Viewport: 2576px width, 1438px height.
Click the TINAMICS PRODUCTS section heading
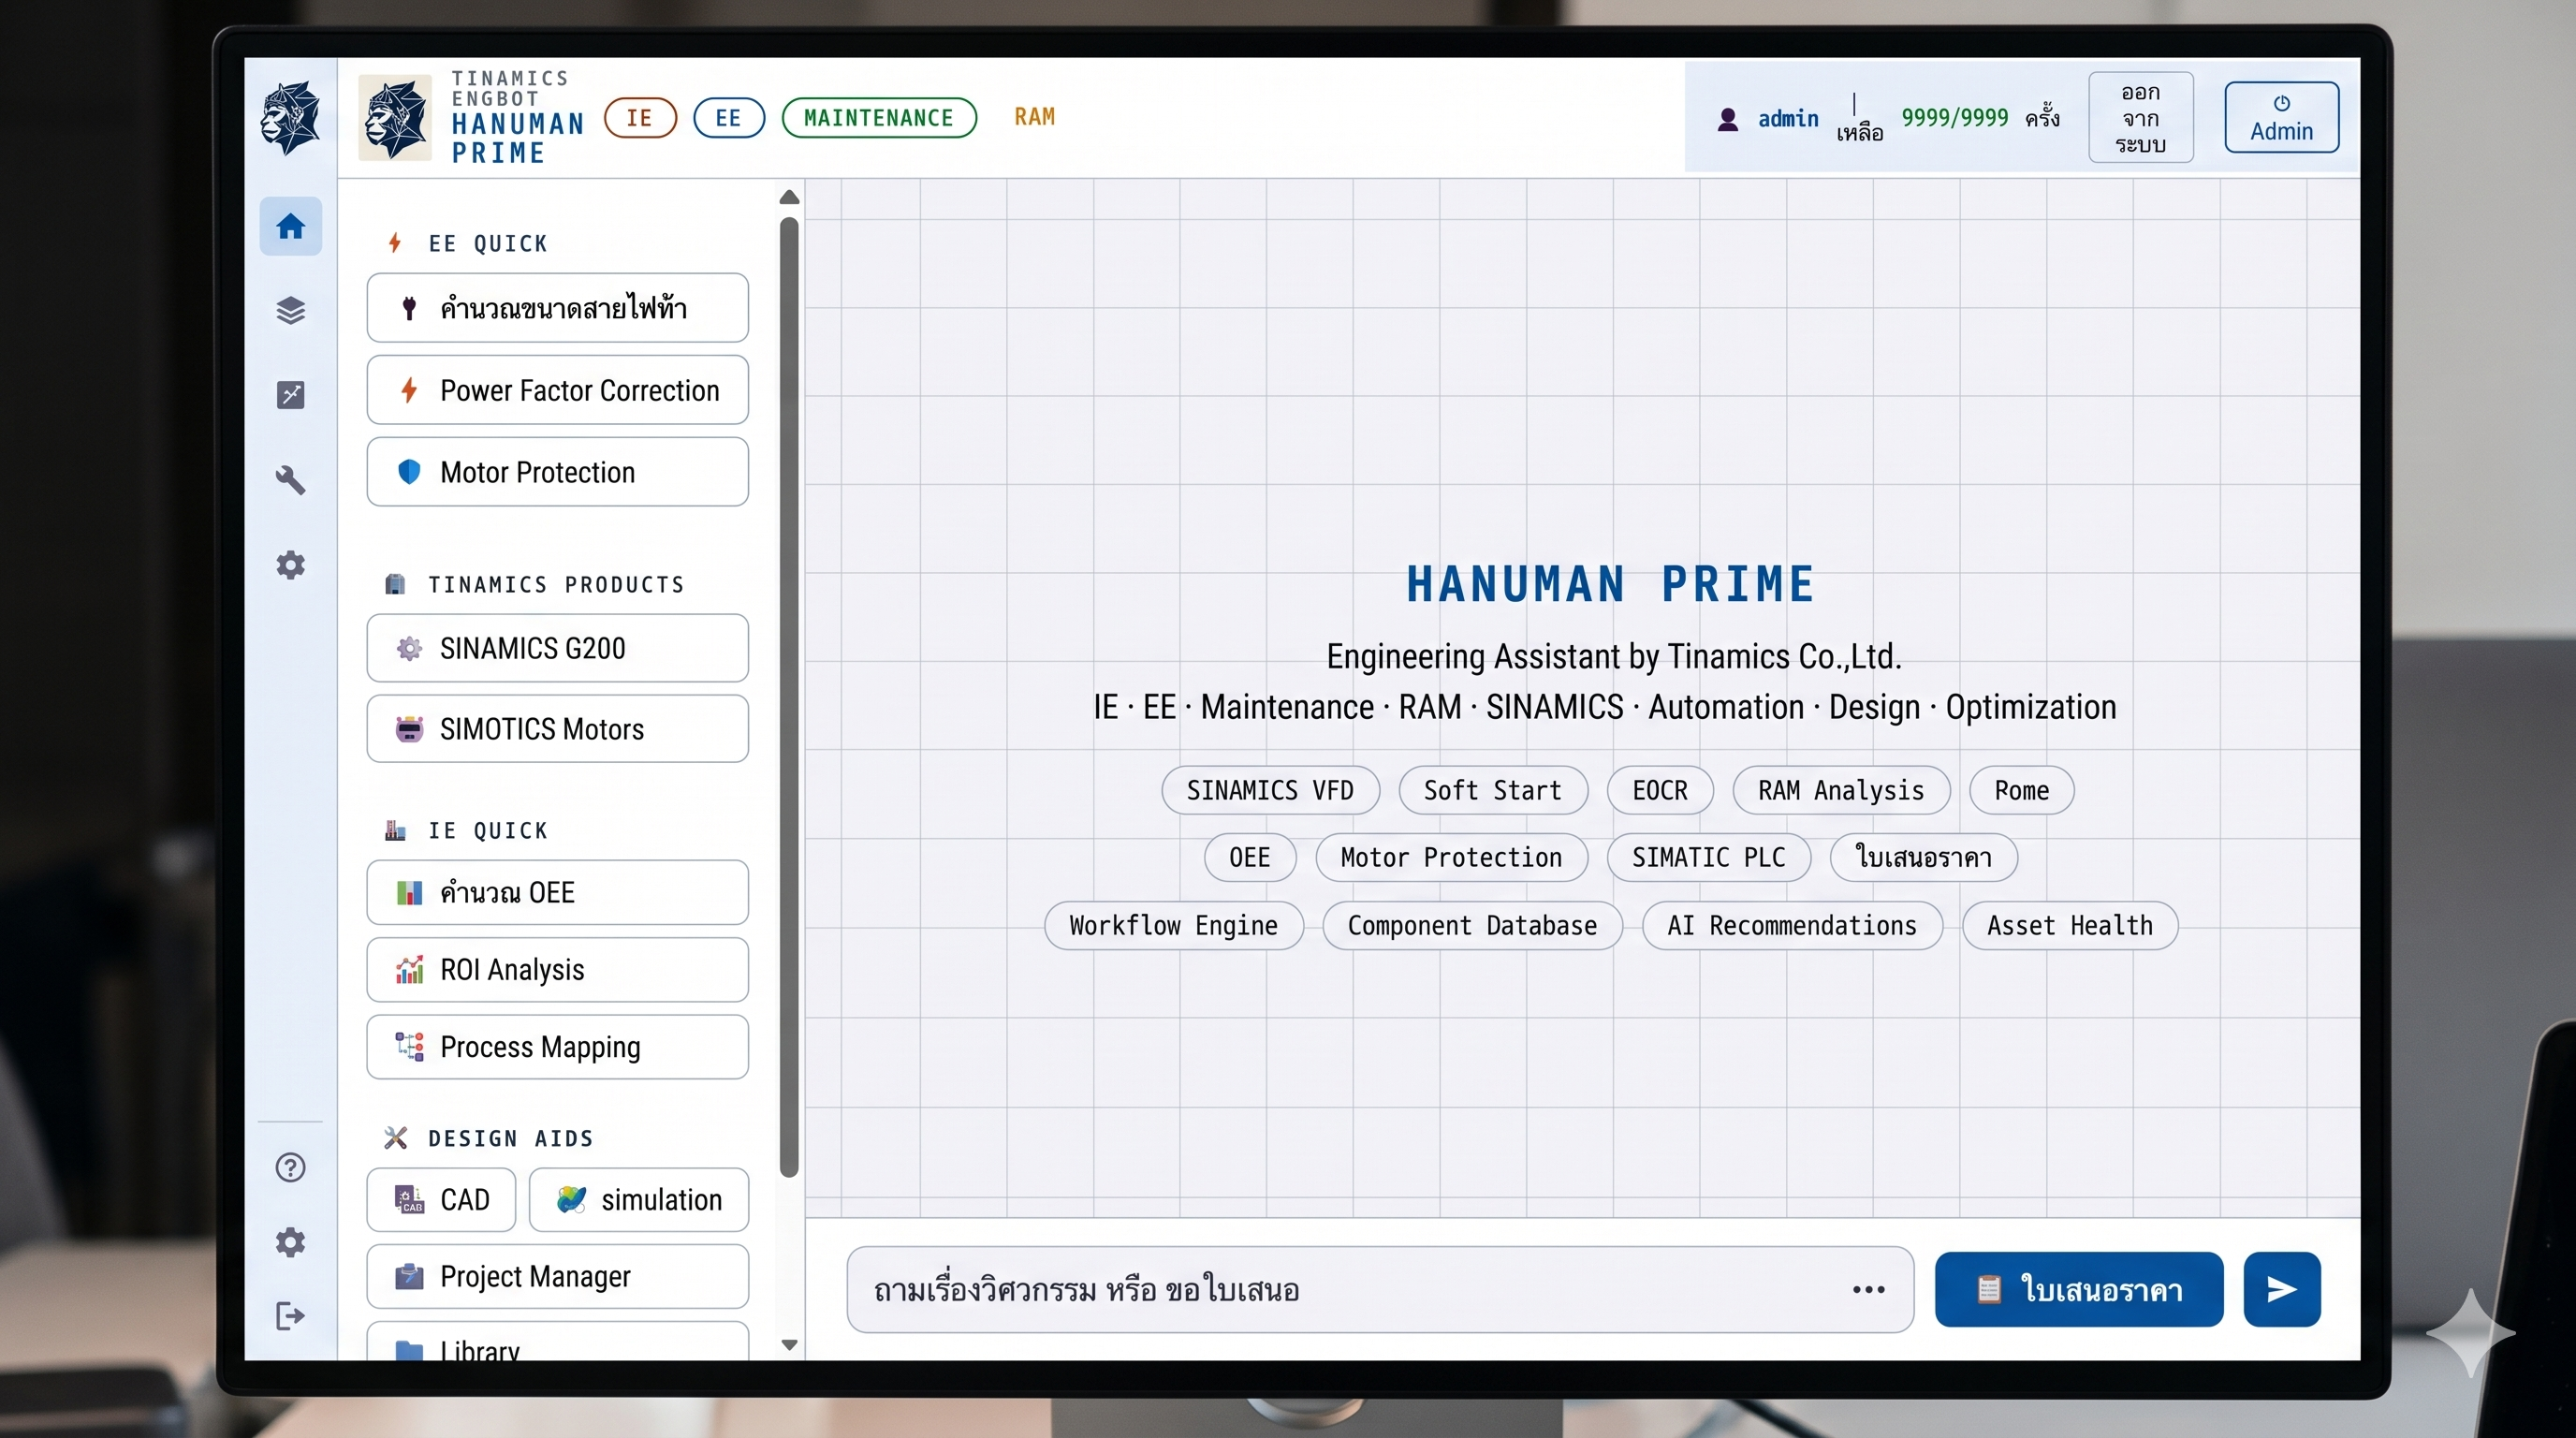[556, 584]
